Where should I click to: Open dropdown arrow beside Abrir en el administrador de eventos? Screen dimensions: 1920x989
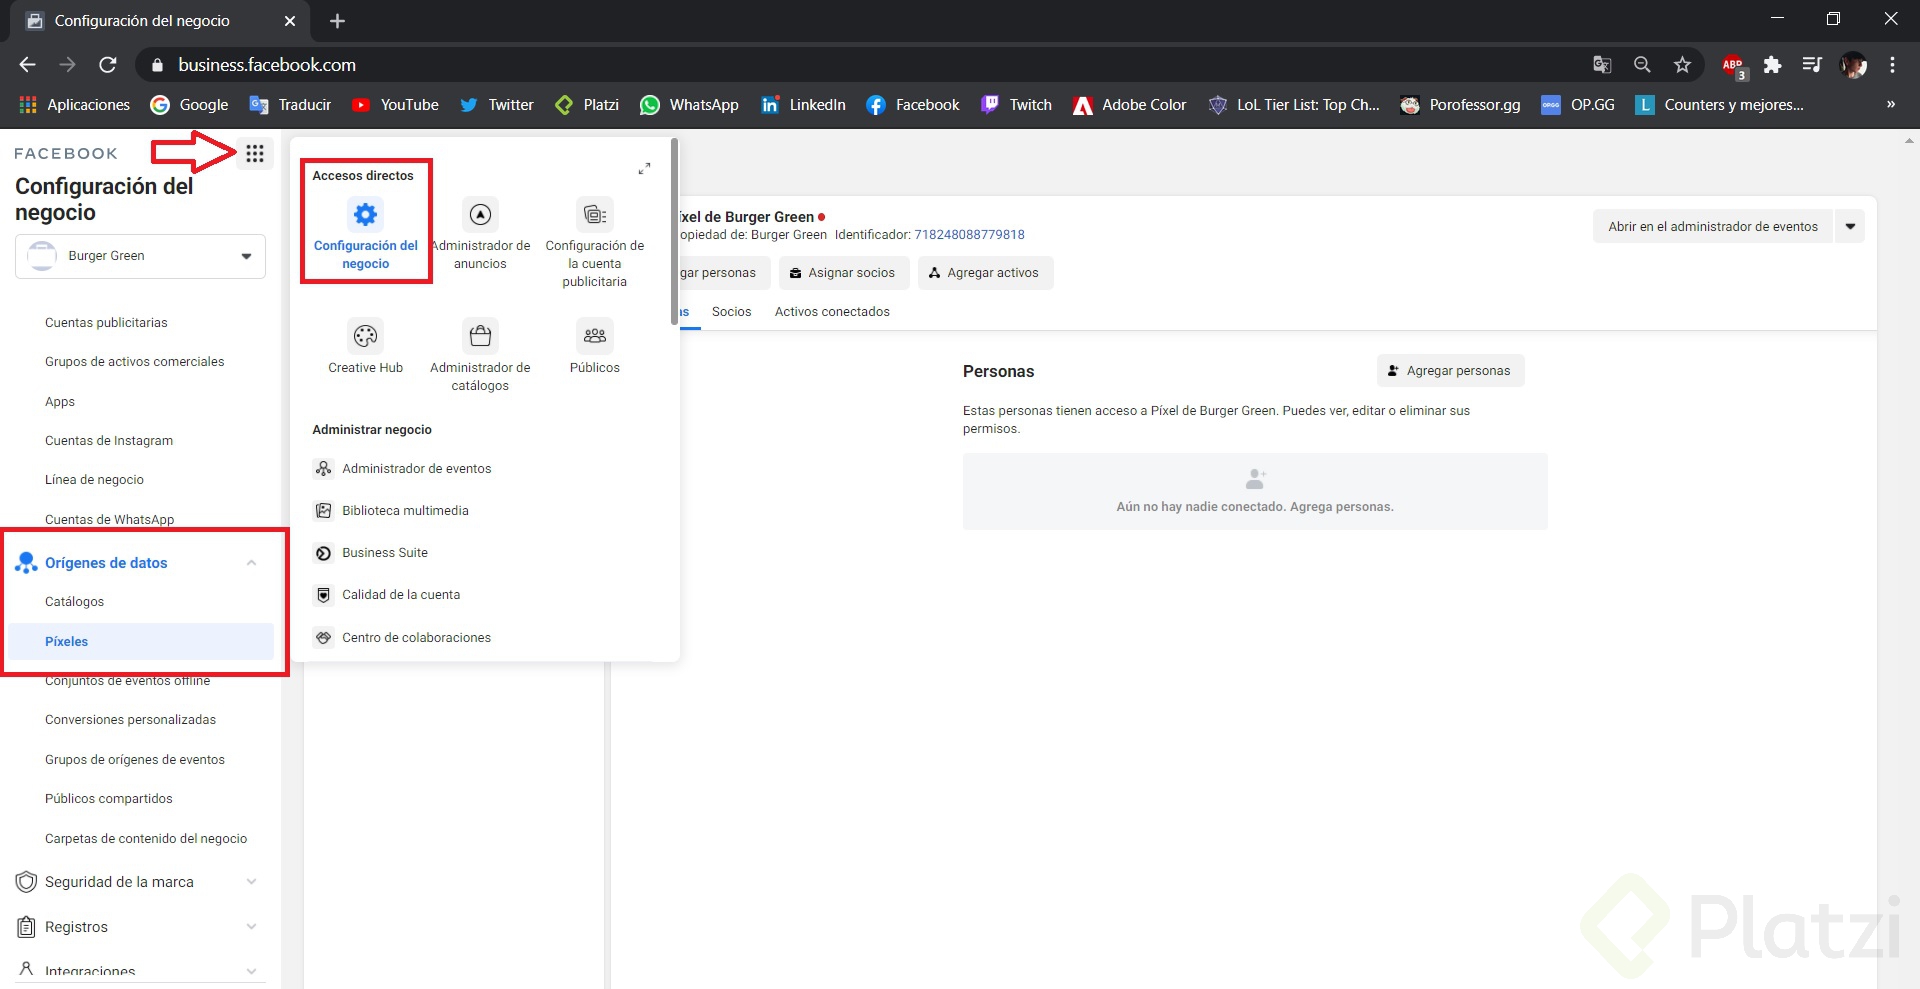[1850, 227]
